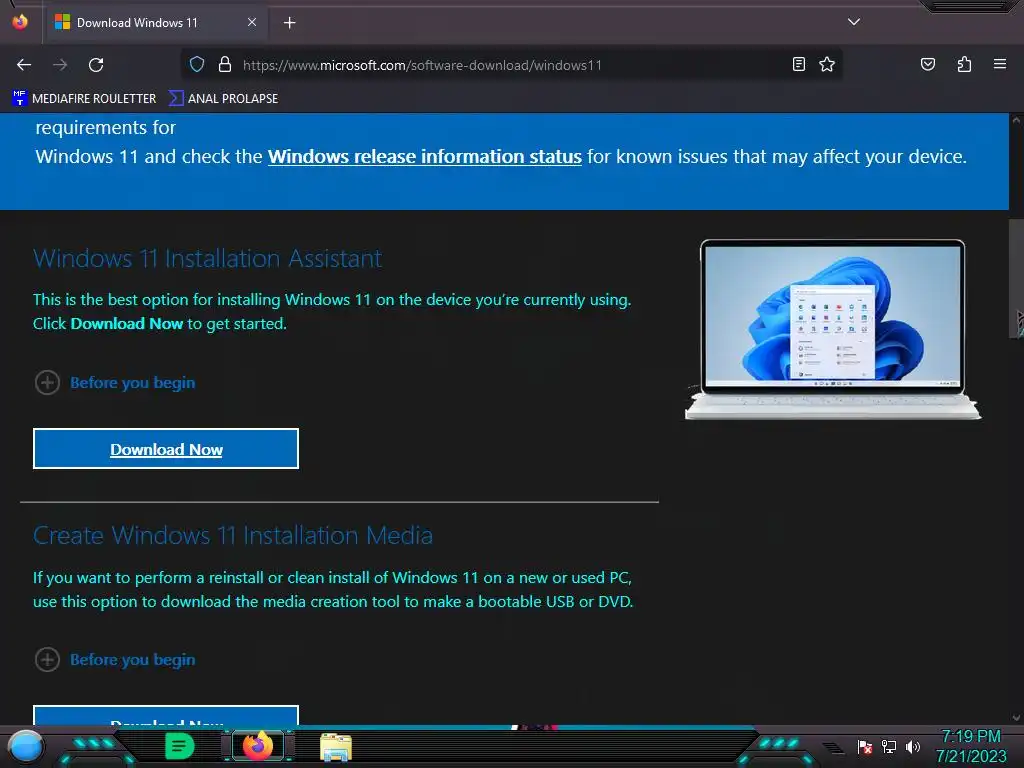The image size is (1024, 768).
Task: View site security padlock details
Action: pyautogui.click(x=225, y=65)
